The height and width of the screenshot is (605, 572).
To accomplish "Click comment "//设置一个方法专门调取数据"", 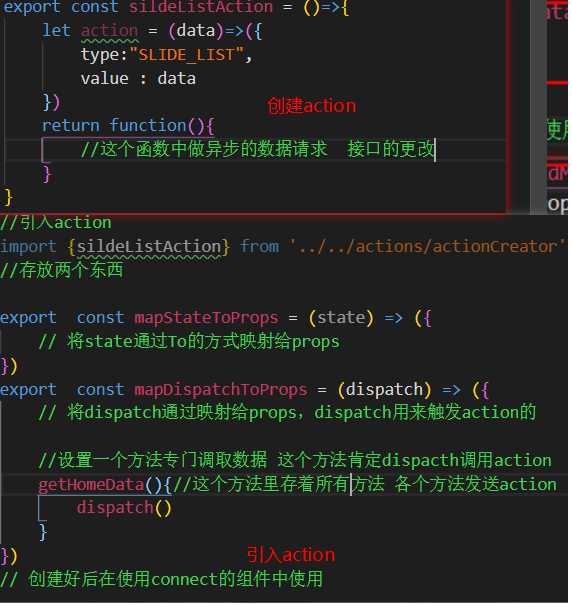I will tap(152, 461).
